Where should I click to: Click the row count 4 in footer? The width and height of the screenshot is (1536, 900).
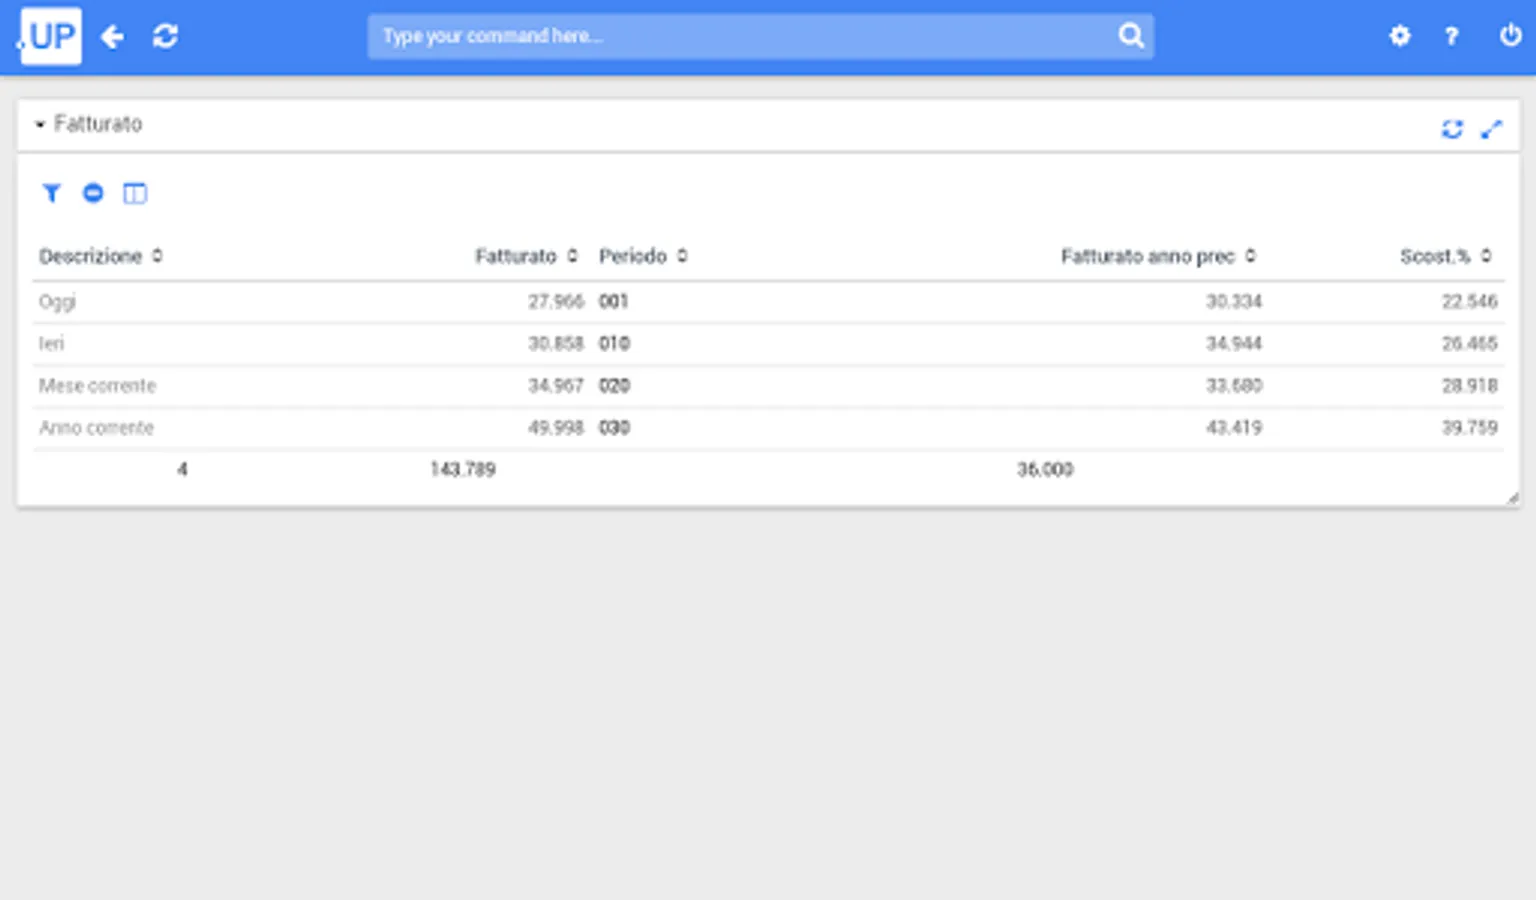click(x=182, y=470)
